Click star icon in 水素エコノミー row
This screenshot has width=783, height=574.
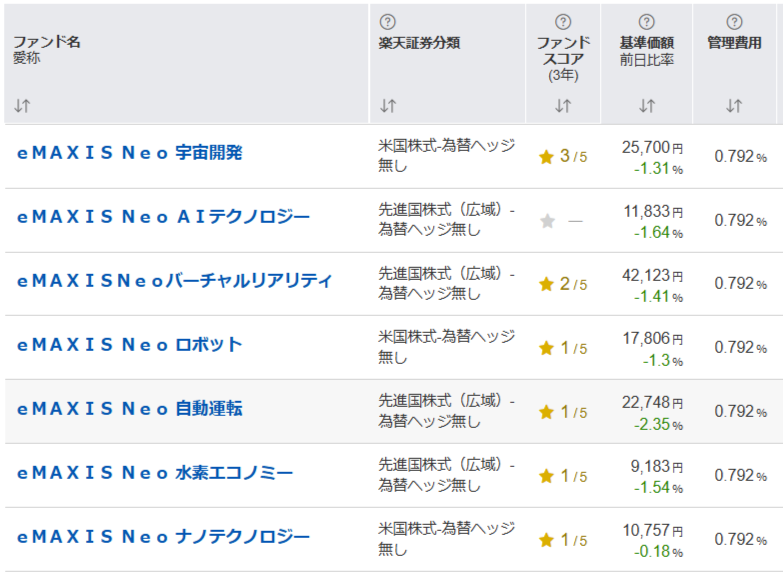click(547, 476)
